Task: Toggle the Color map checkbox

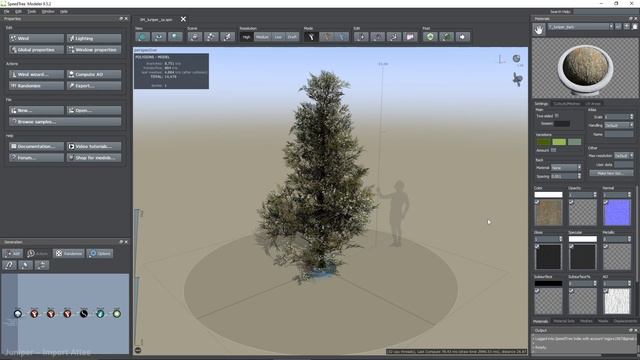Action: pyautogui.click(x=537, y=202)
